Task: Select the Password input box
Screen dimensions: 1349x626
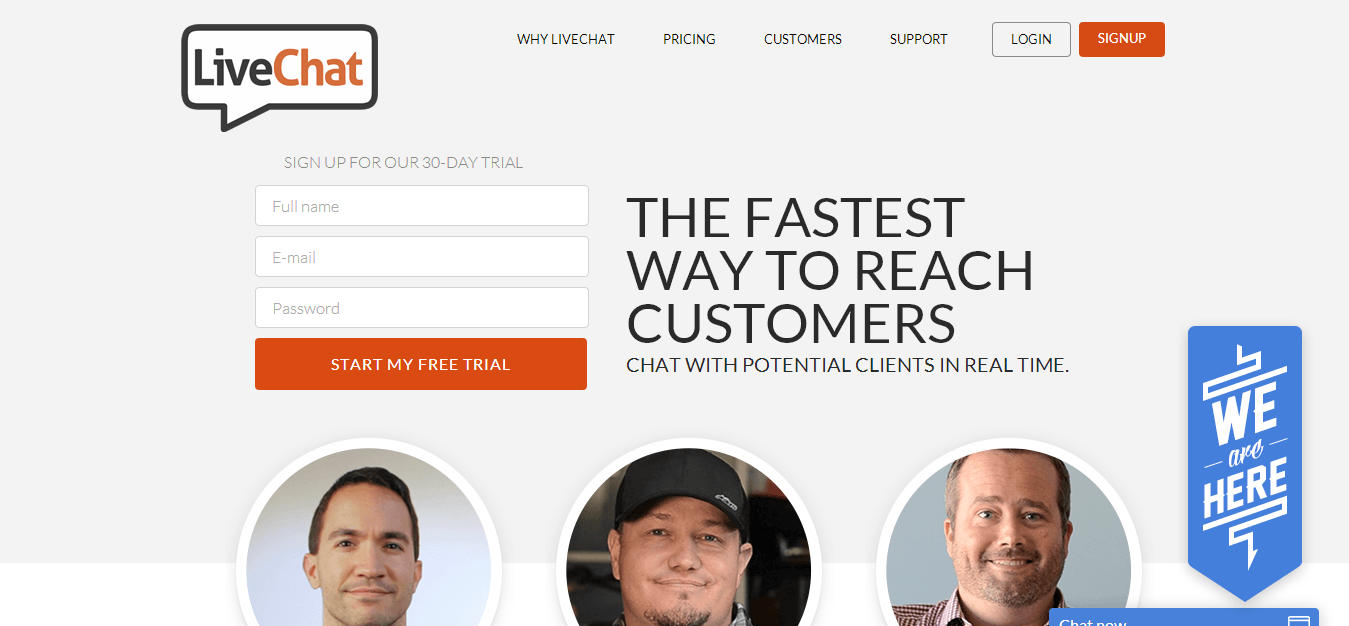Action: point(422,308)
